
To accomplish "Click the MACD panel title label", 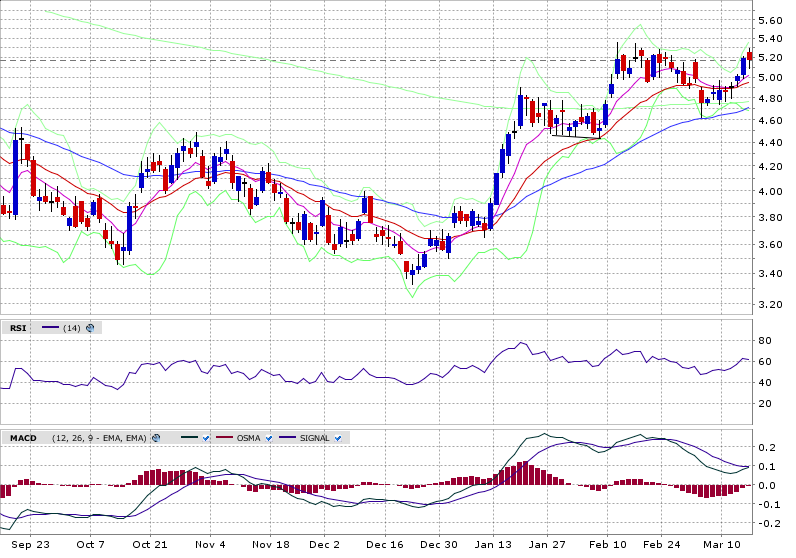I will [x=21, y=438].
